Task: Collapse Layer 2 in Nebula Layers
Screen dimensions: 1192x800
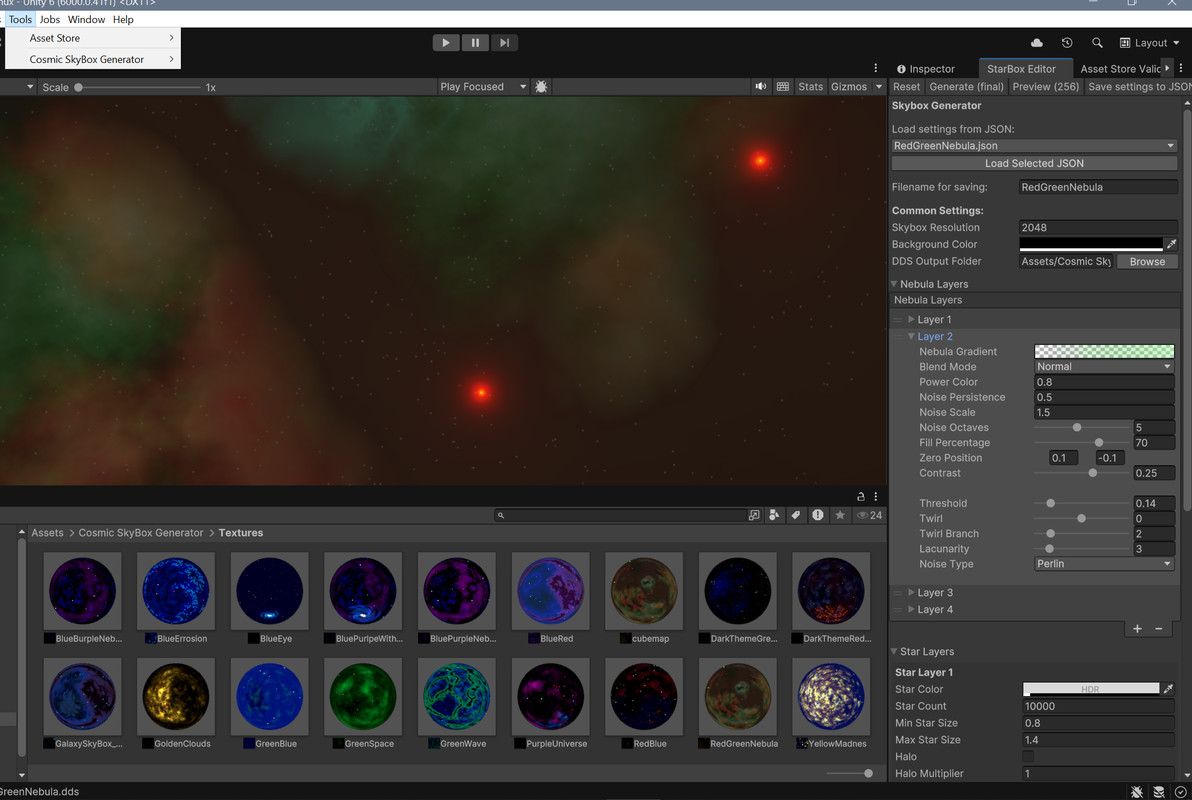Action: tap(911, 336)
